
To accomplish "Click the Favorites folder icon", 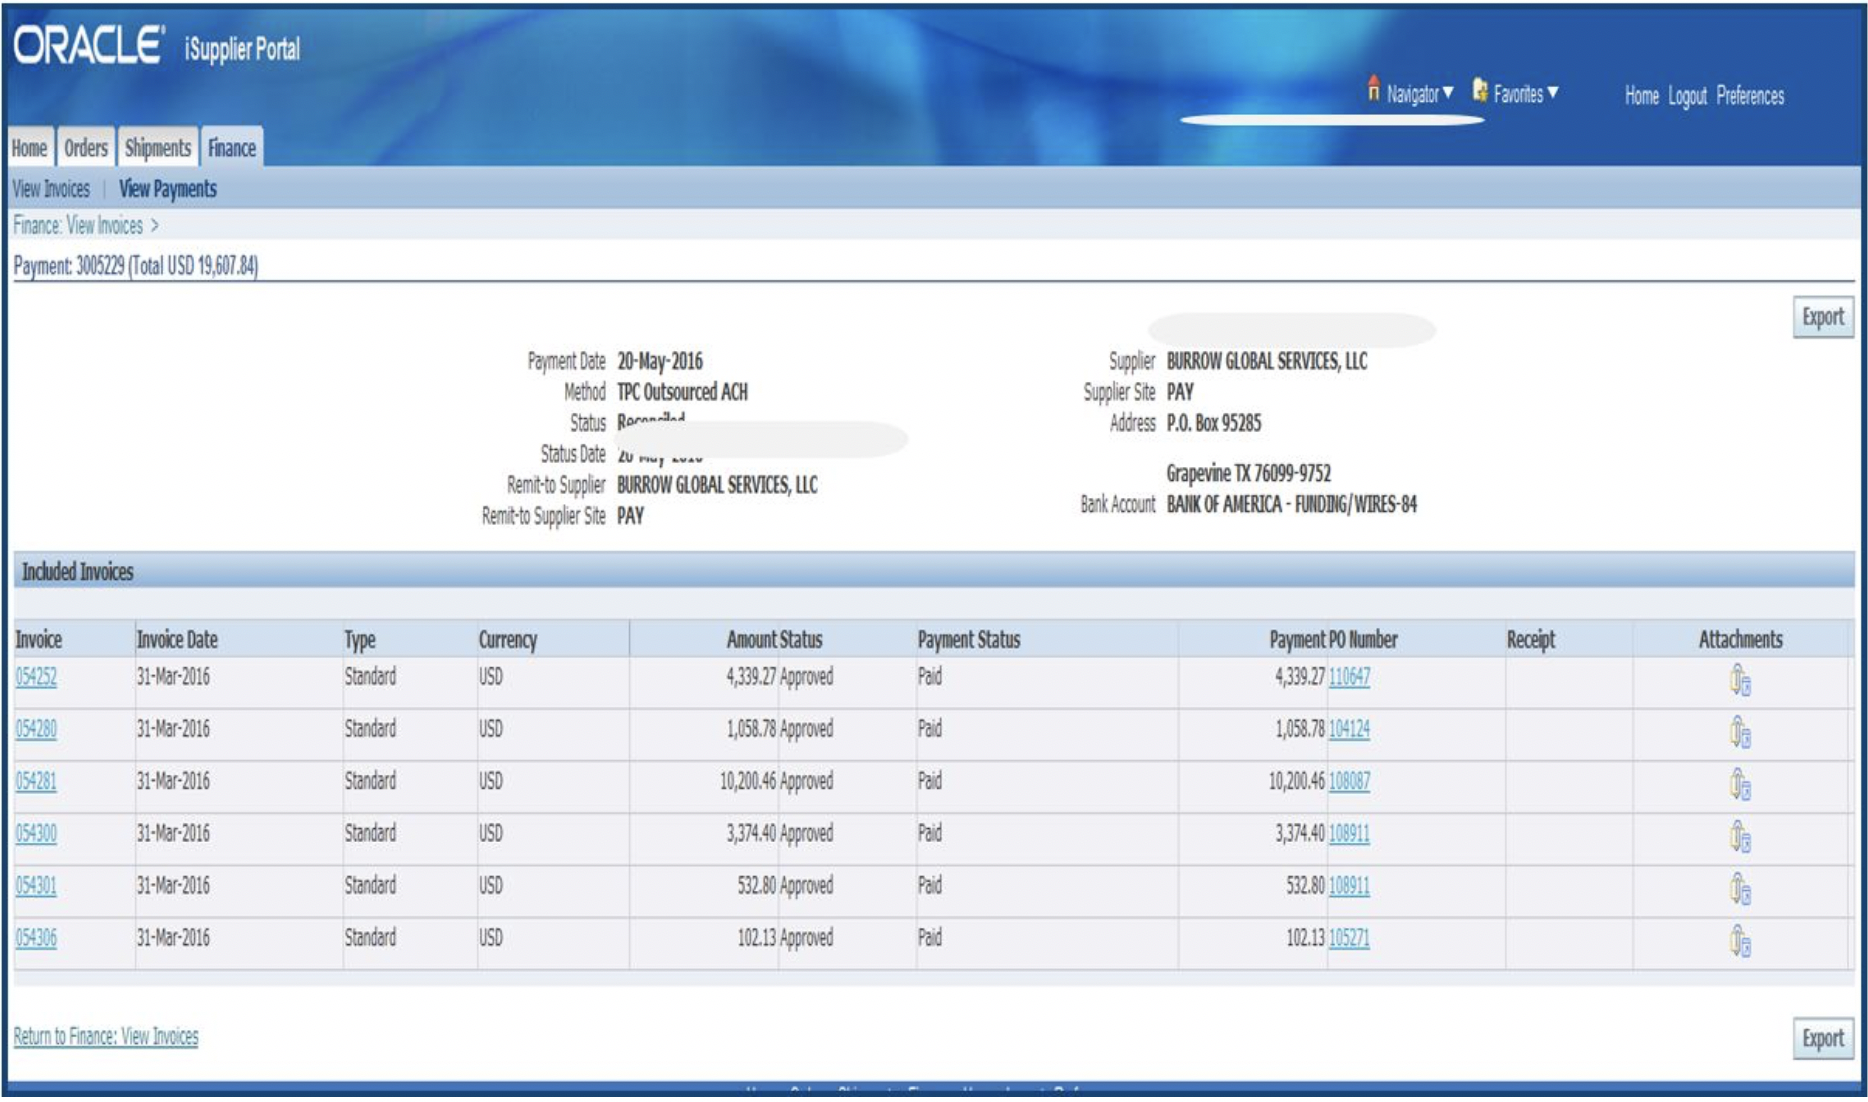I will click(1479, 91).
